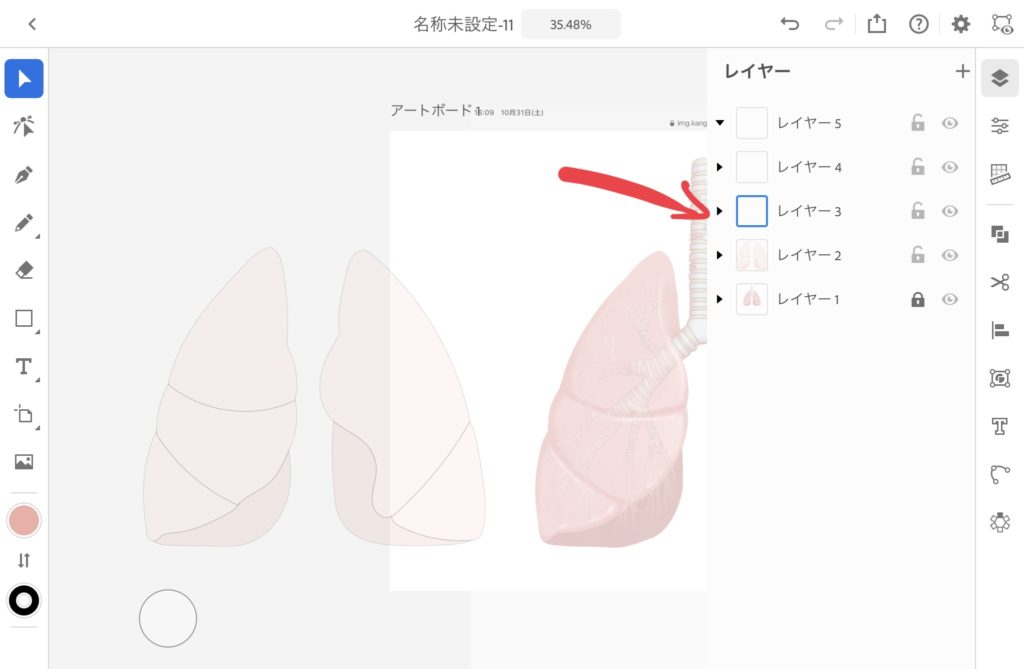1024x669 pixels.
Task: Select the Pen tool
Action: click(x=24, y=174)
